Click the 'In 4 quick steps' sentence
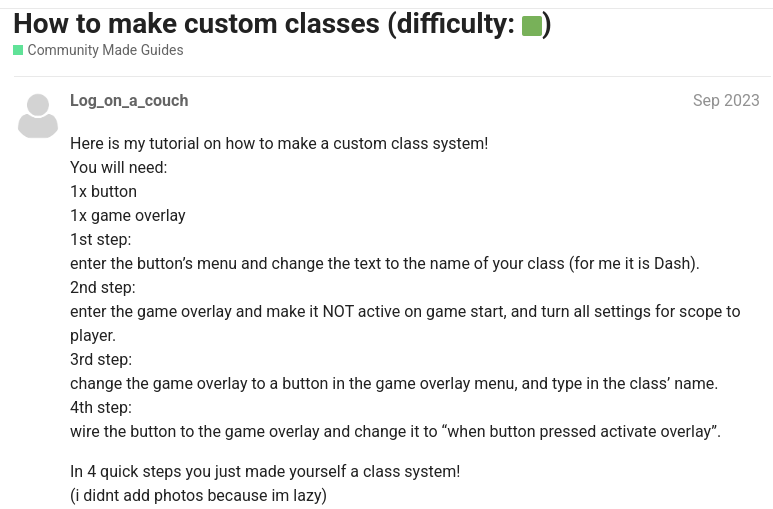 coord(265,471)
